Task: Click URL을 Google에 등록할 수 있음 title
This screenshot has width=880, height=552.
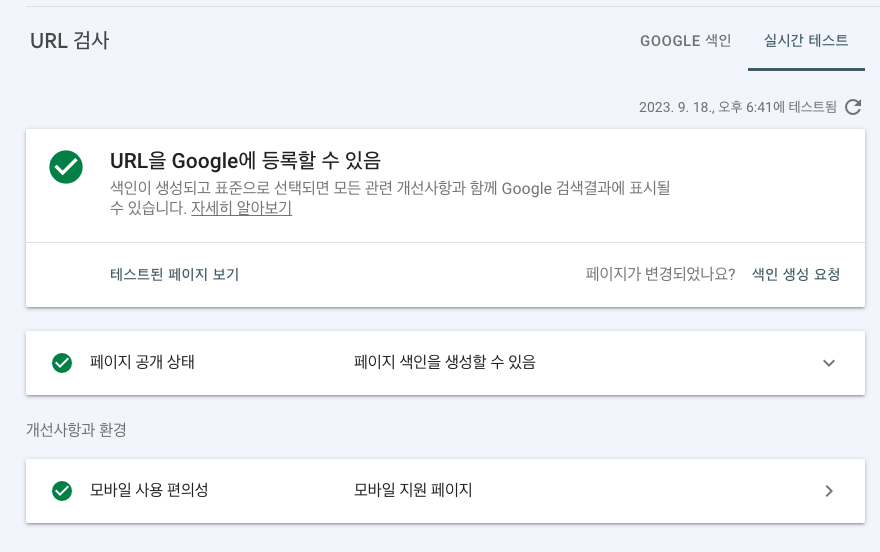Action: tap(245, 161)
